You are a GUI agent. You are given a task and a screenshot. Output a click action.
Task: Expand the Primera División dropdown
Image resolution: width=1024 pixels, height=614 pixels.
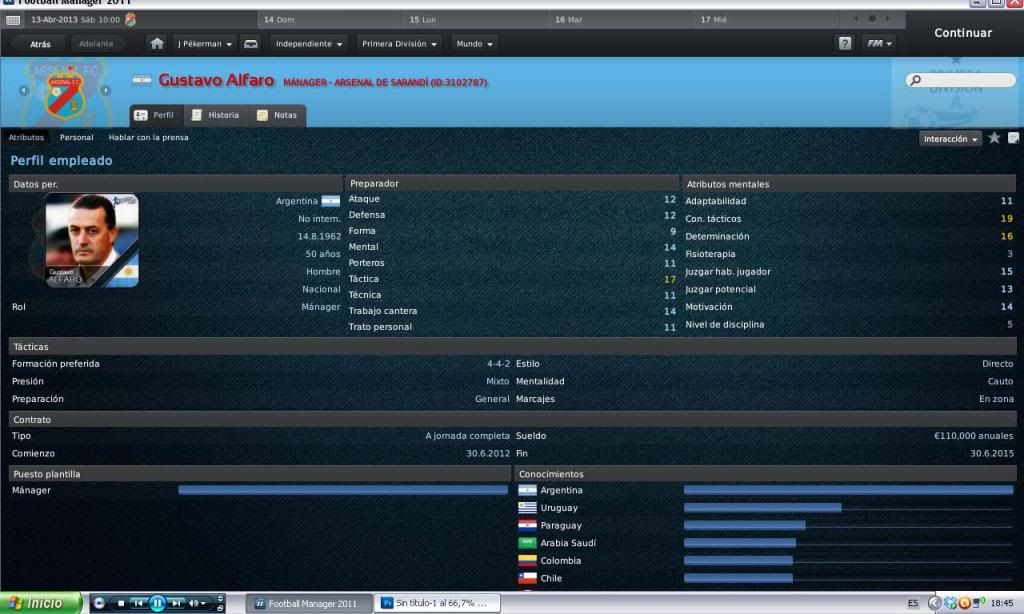(x=399, y=44)
